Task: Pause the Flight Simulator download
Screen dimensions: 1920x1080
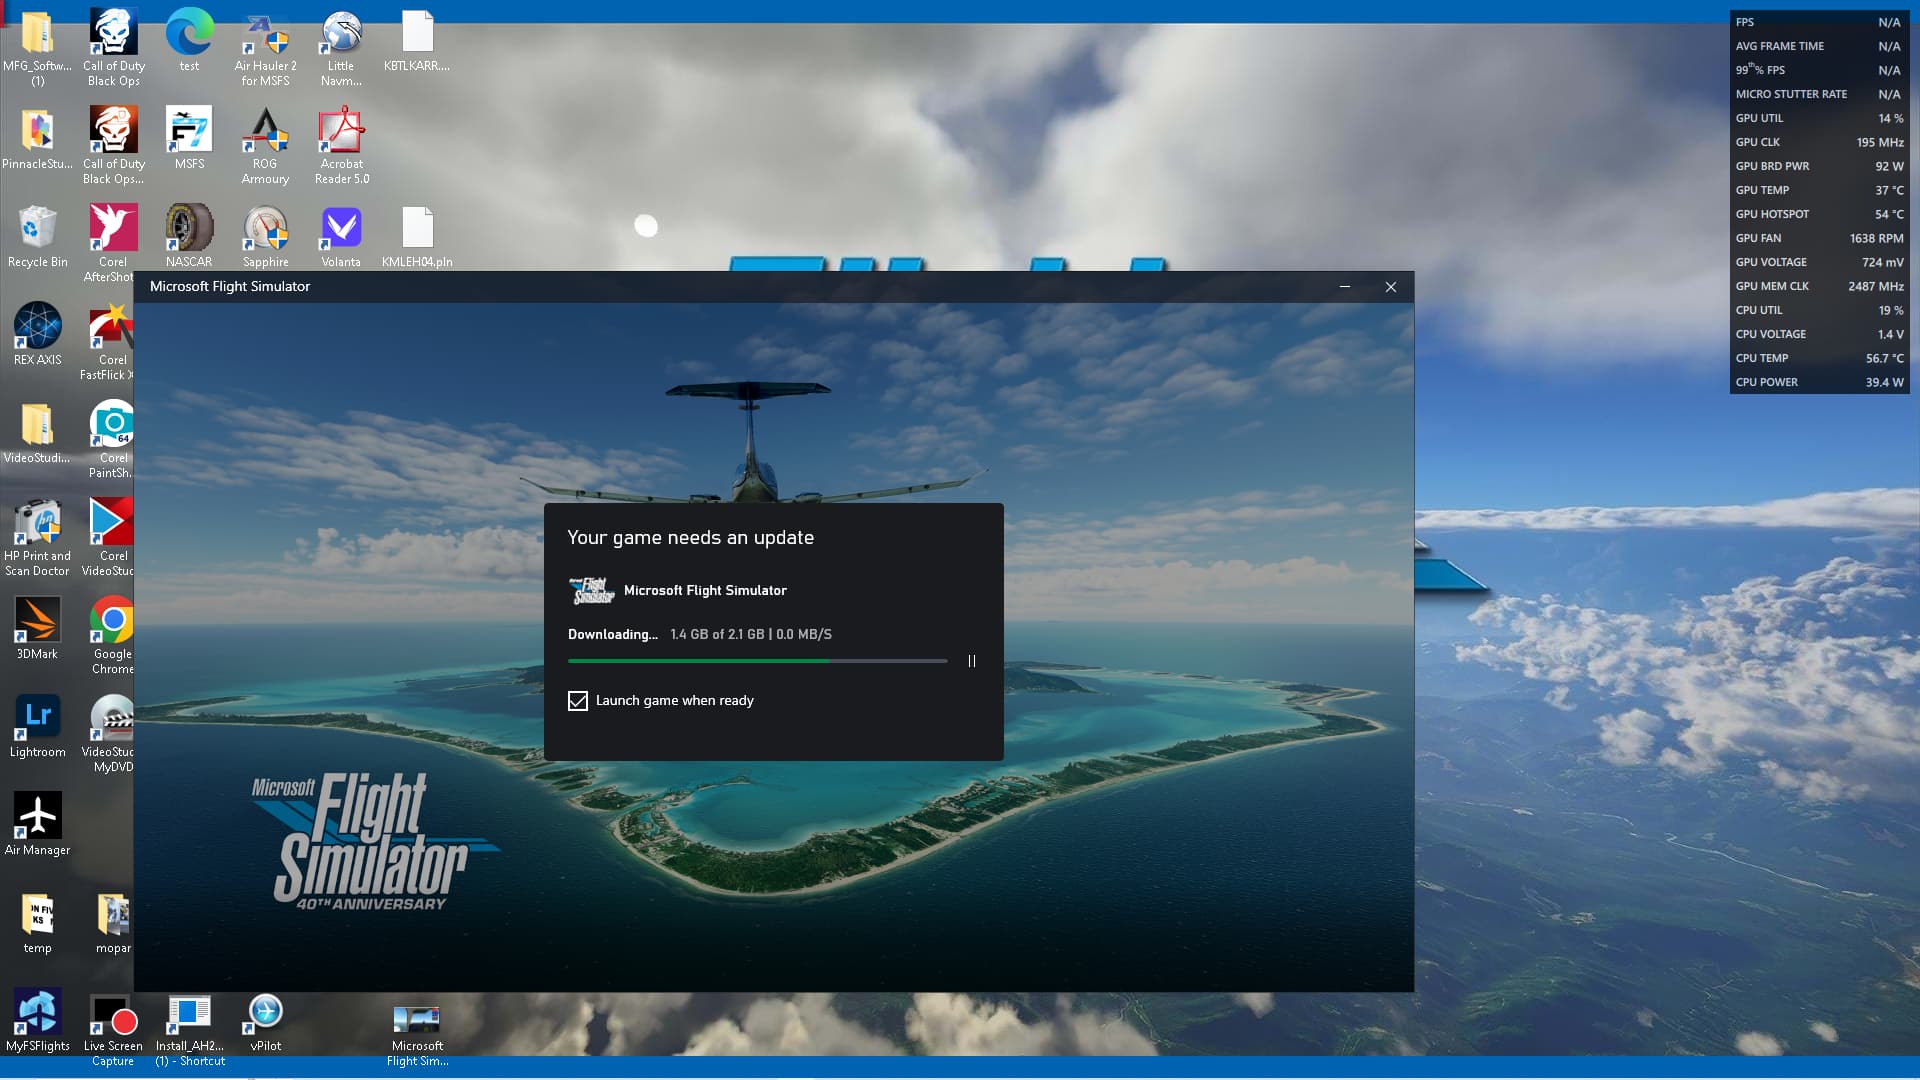Action: pyautogui.click(x=971, y=661)
